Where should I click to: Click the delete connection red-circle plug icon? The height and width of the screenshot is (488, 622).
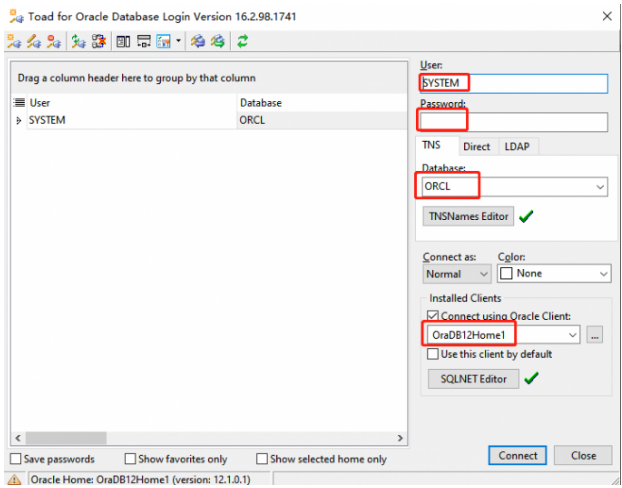54,41
